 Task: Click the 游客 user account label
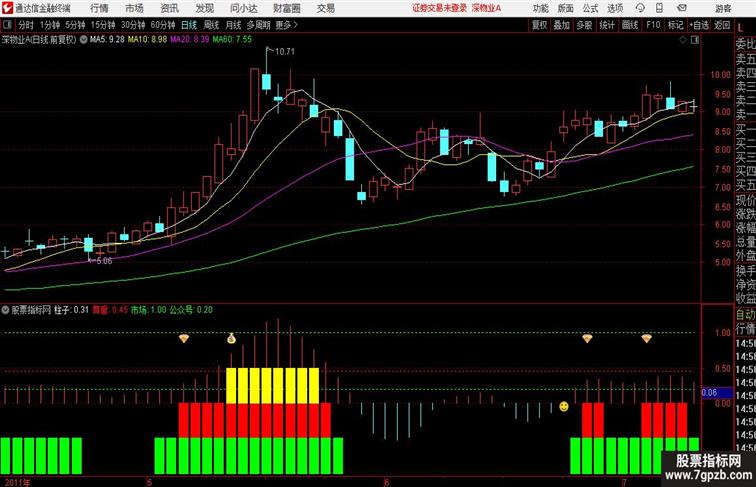tap(723, 8)
